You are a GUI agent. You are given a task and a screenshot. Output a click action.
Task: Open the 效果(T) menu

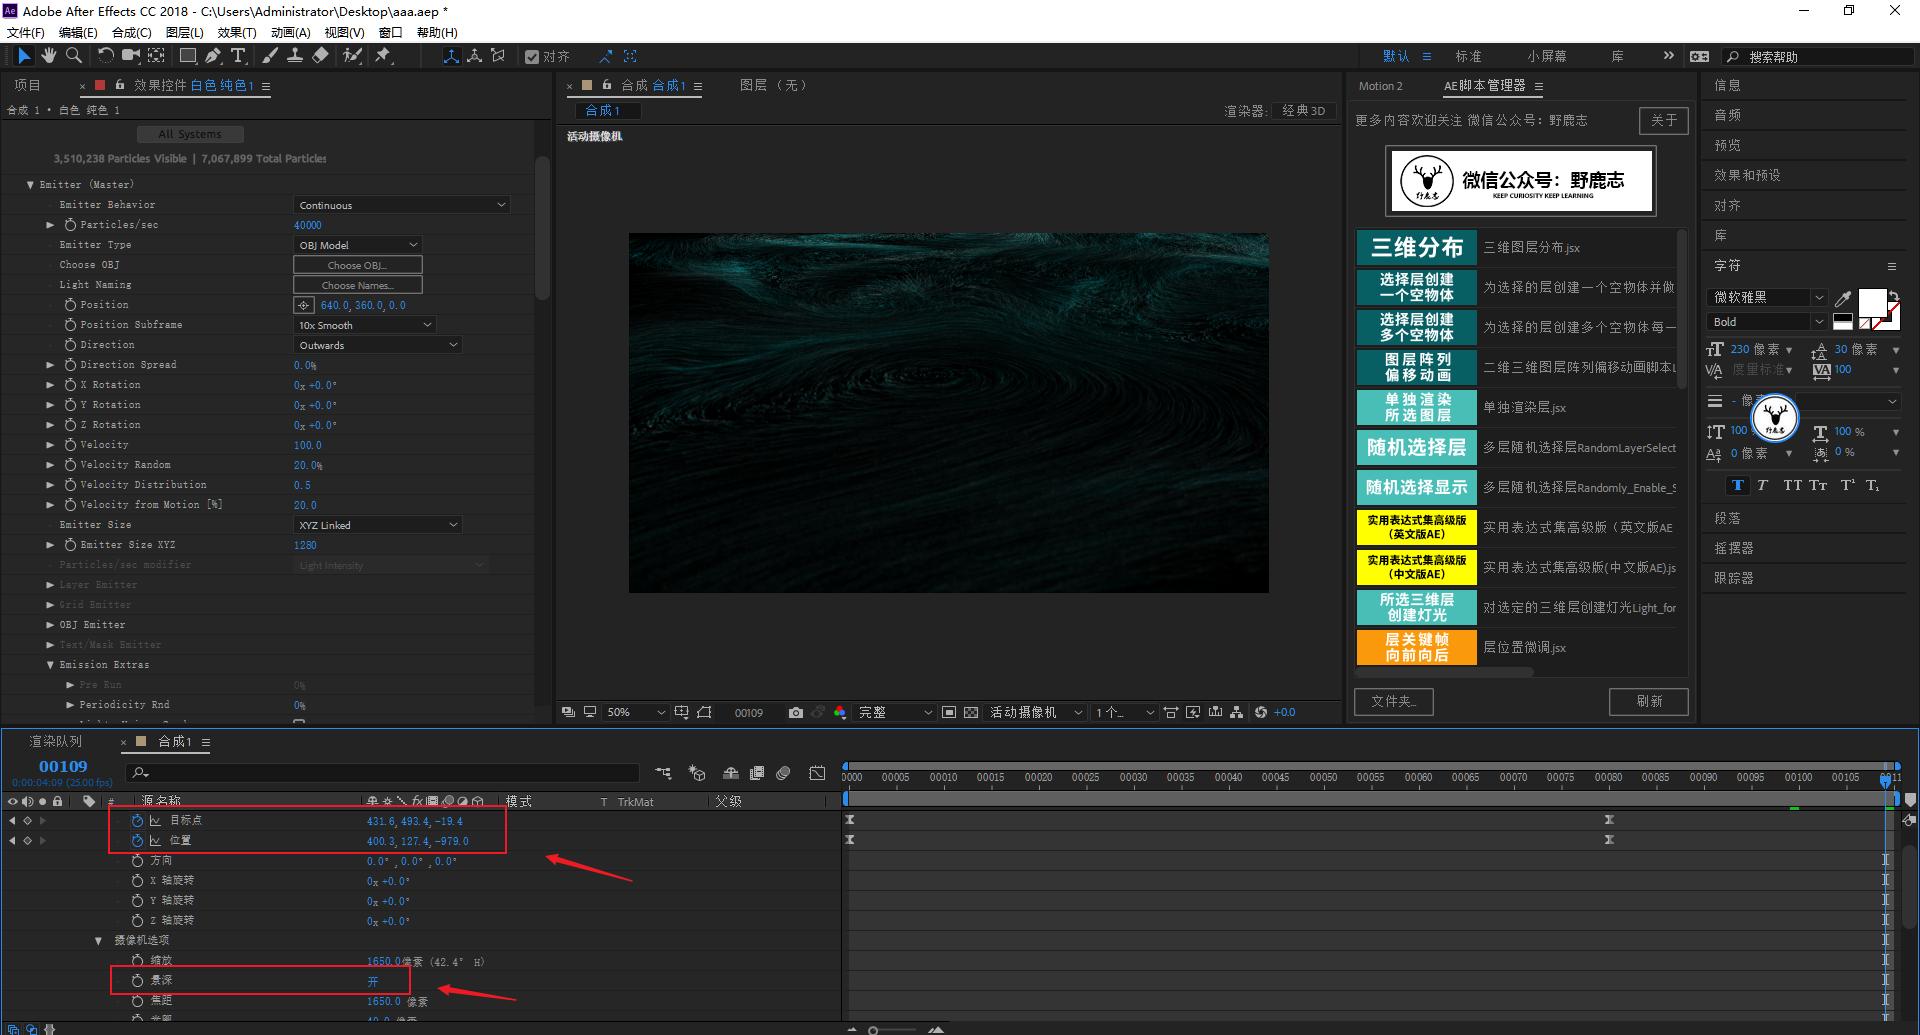(x=236, y=32)
